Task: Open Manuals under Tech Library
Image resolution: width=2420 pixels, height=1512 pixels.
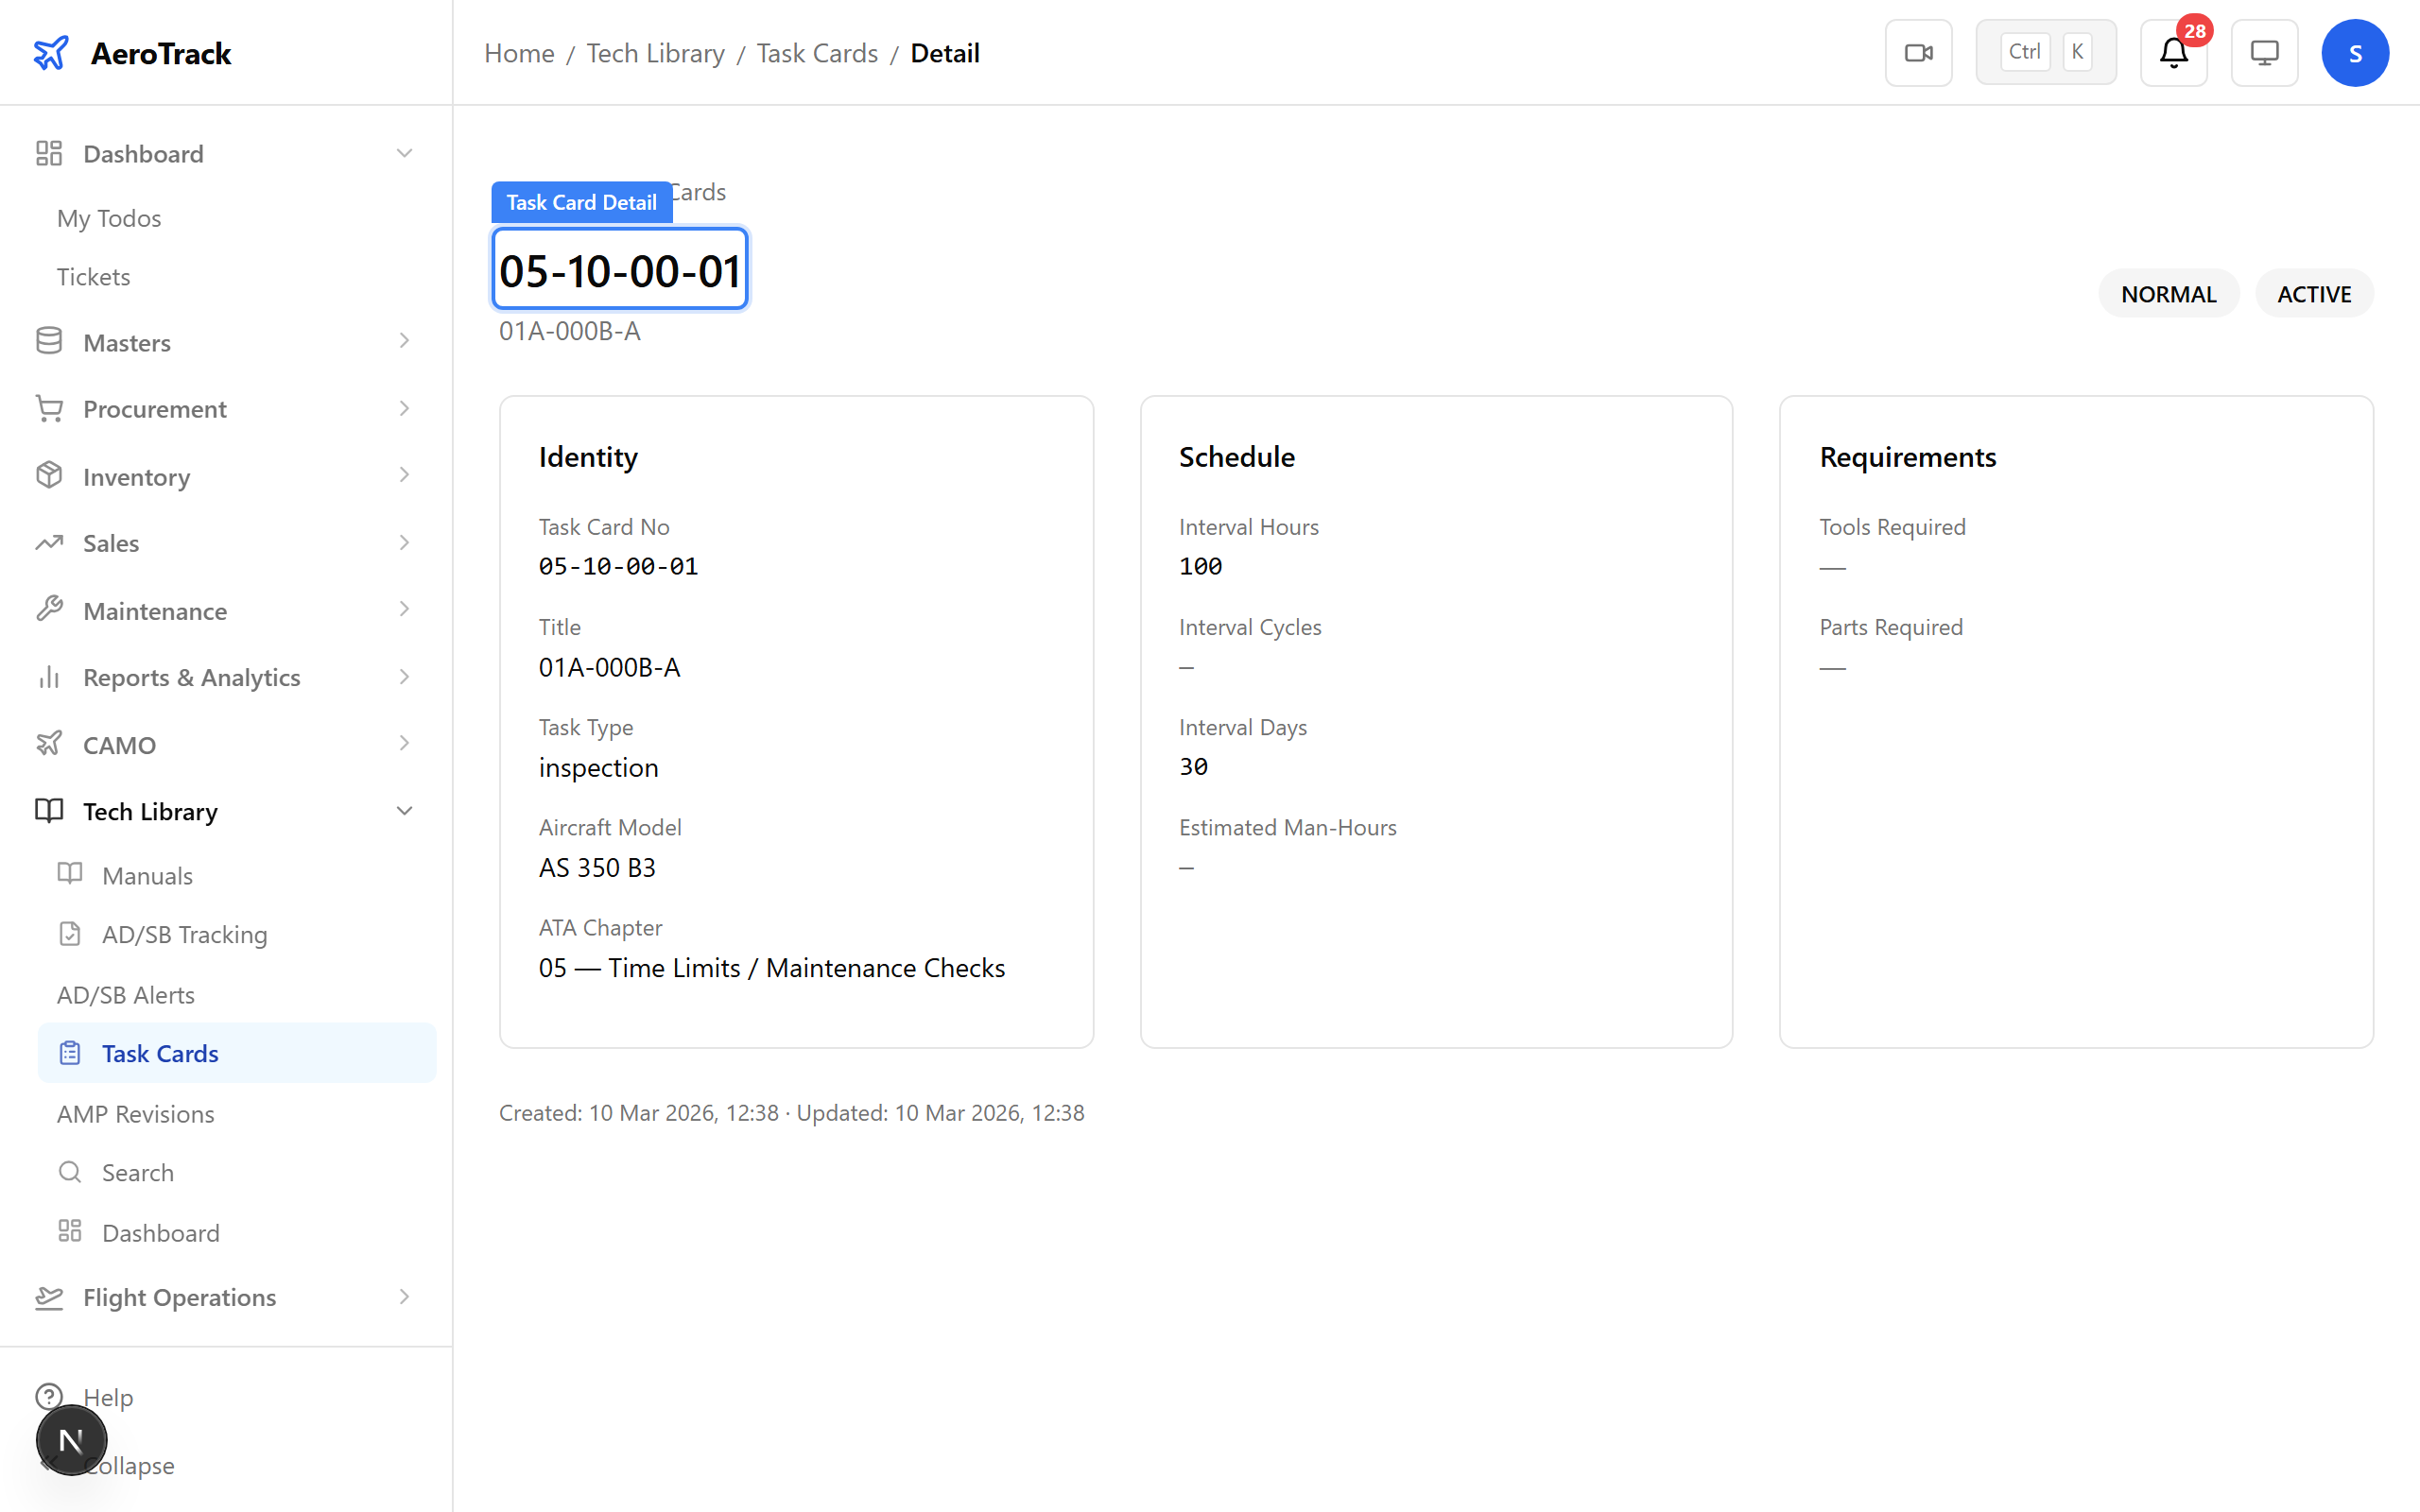Action: pyautogui.click(x=147, y=875)
